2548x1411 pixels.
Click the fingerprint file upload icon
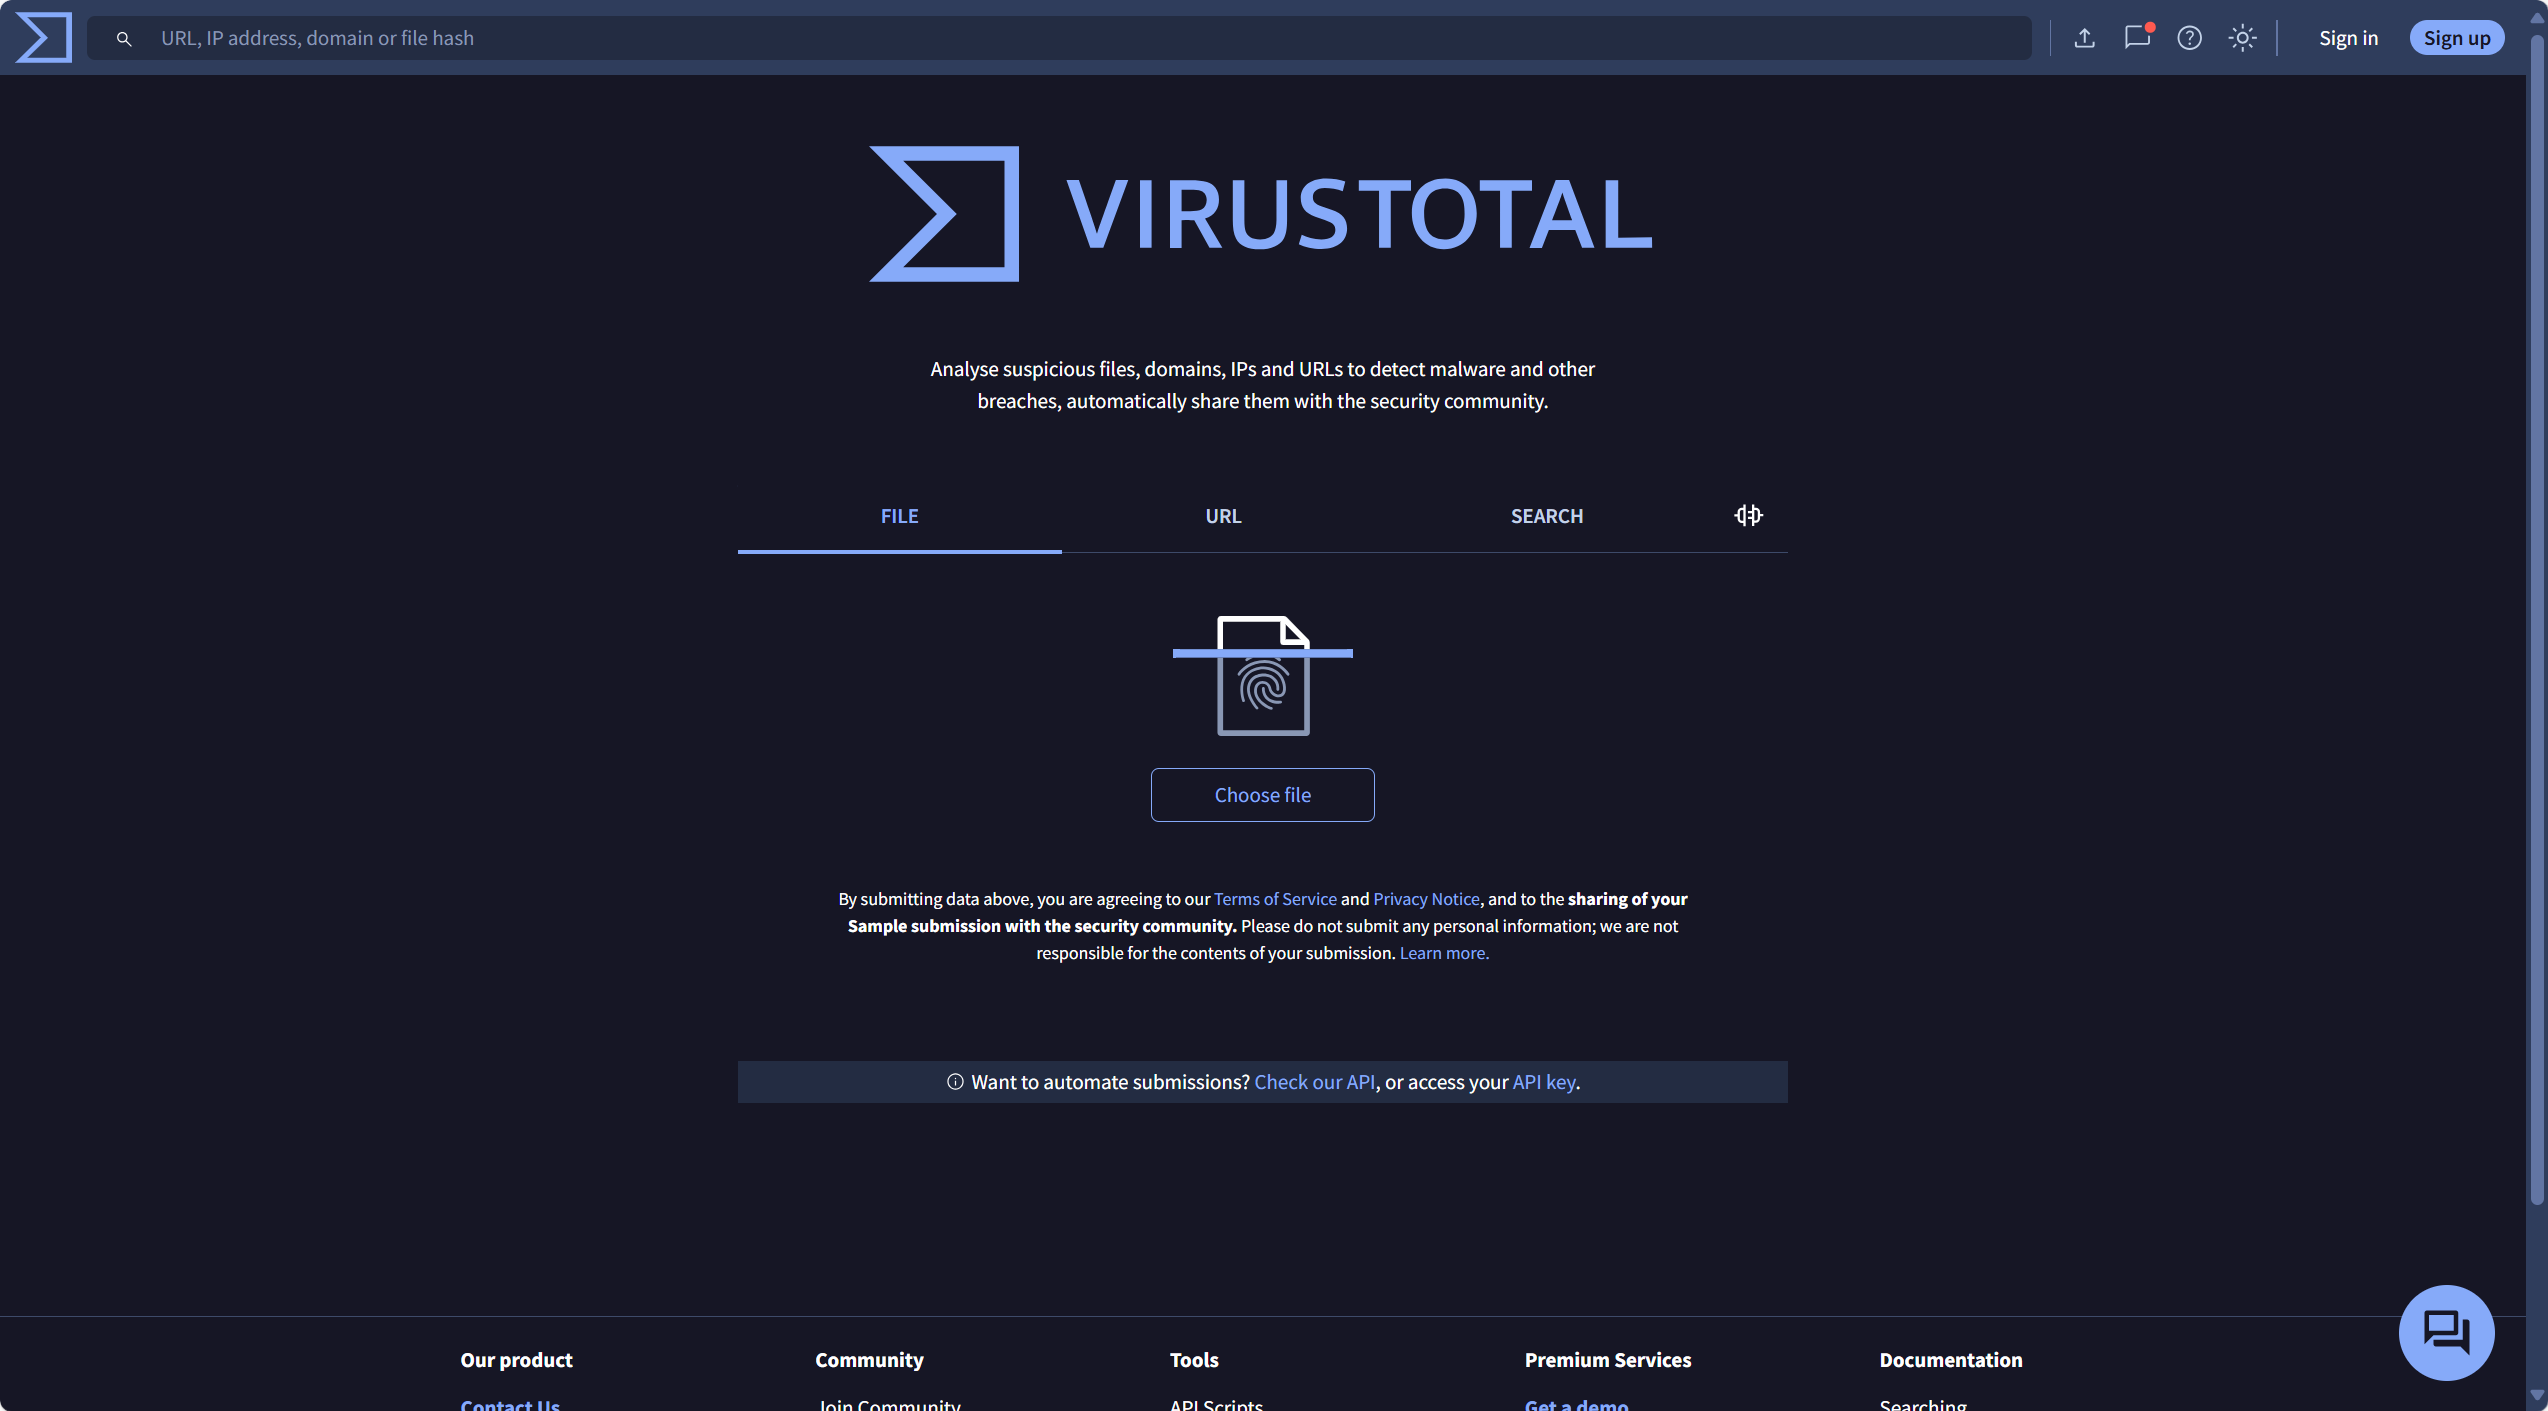pos(1262,676)
